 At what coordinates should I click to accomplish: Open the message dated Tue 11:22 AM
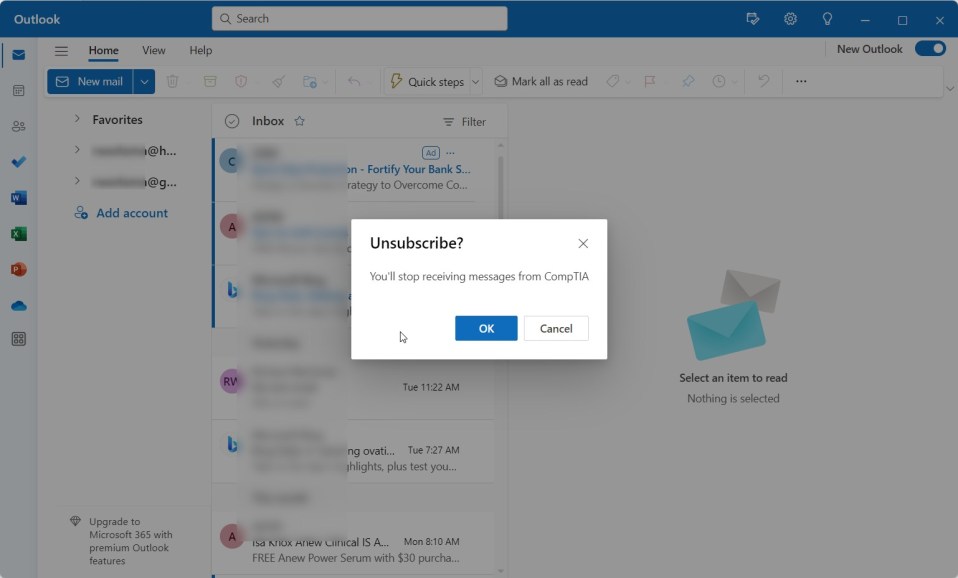[354, 387]
